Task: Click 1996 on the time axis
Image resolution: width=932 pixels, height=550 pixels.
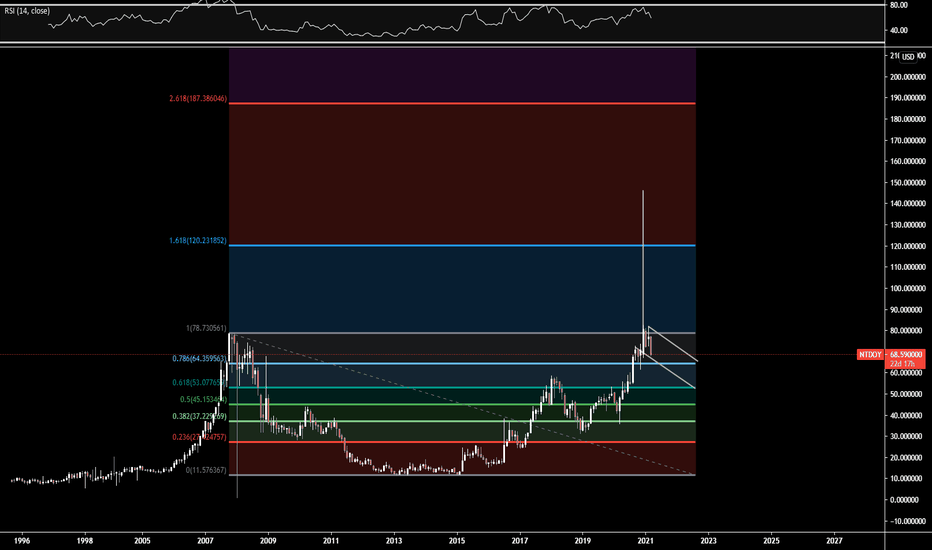Action: click(22, 540)
